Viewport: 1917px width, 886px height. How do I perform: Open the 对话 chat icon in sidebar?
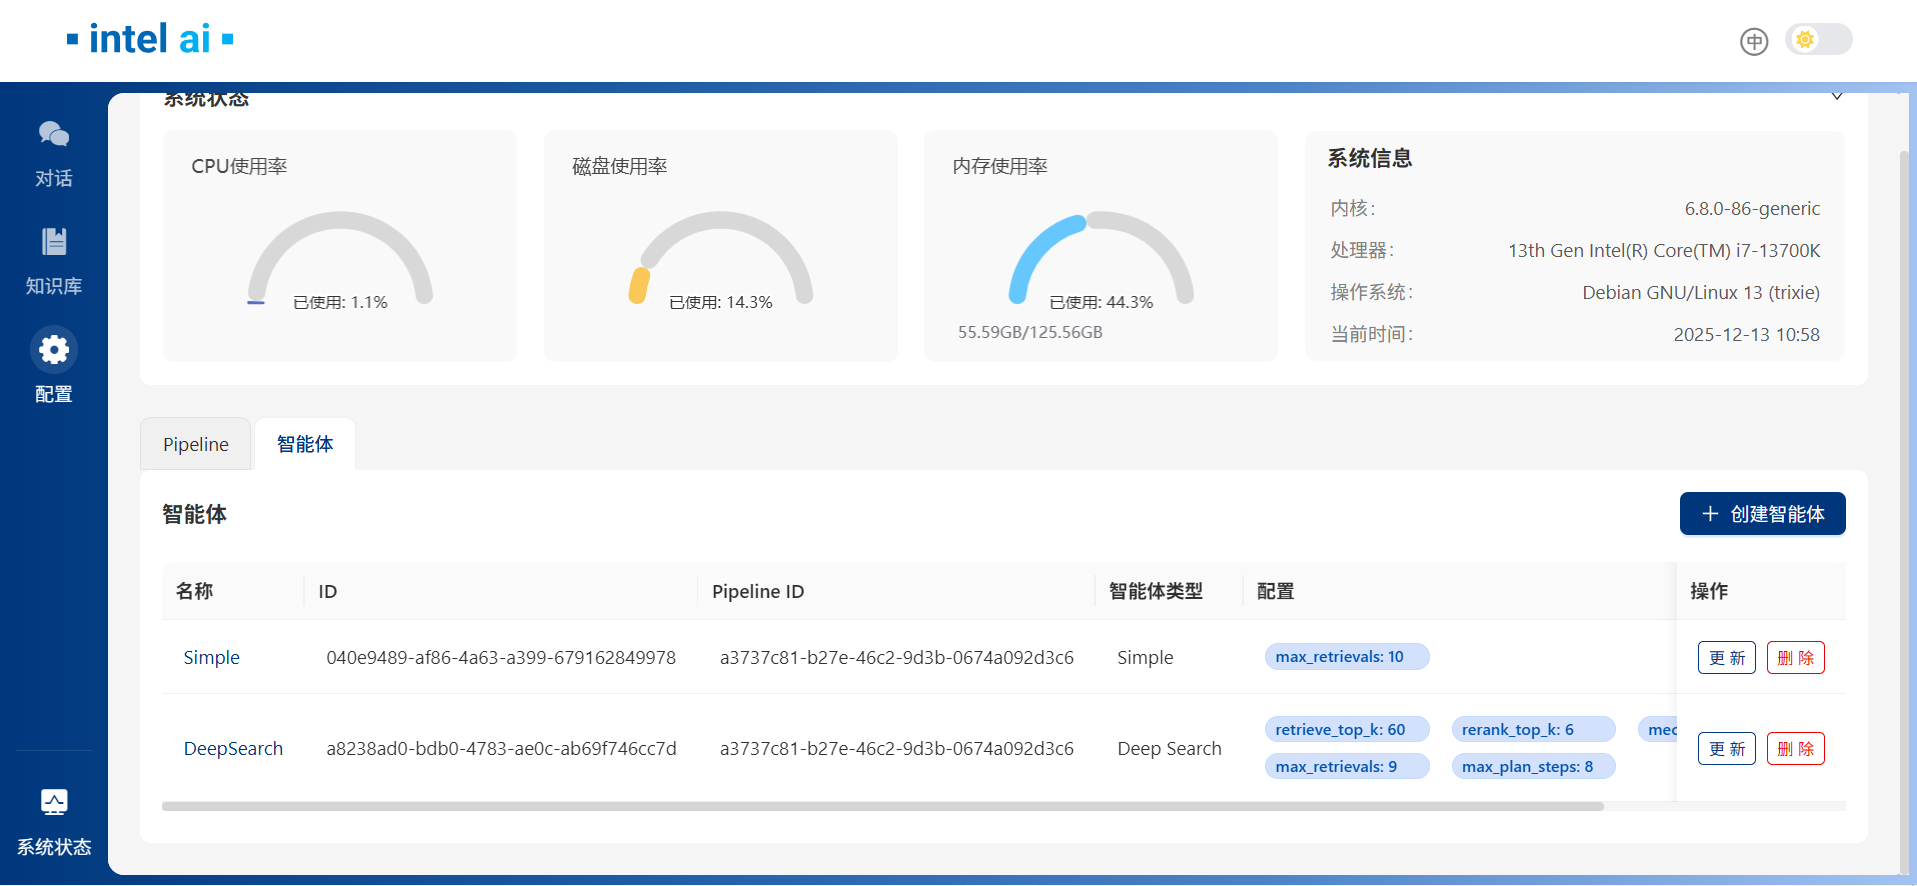[x=54, y=134]
